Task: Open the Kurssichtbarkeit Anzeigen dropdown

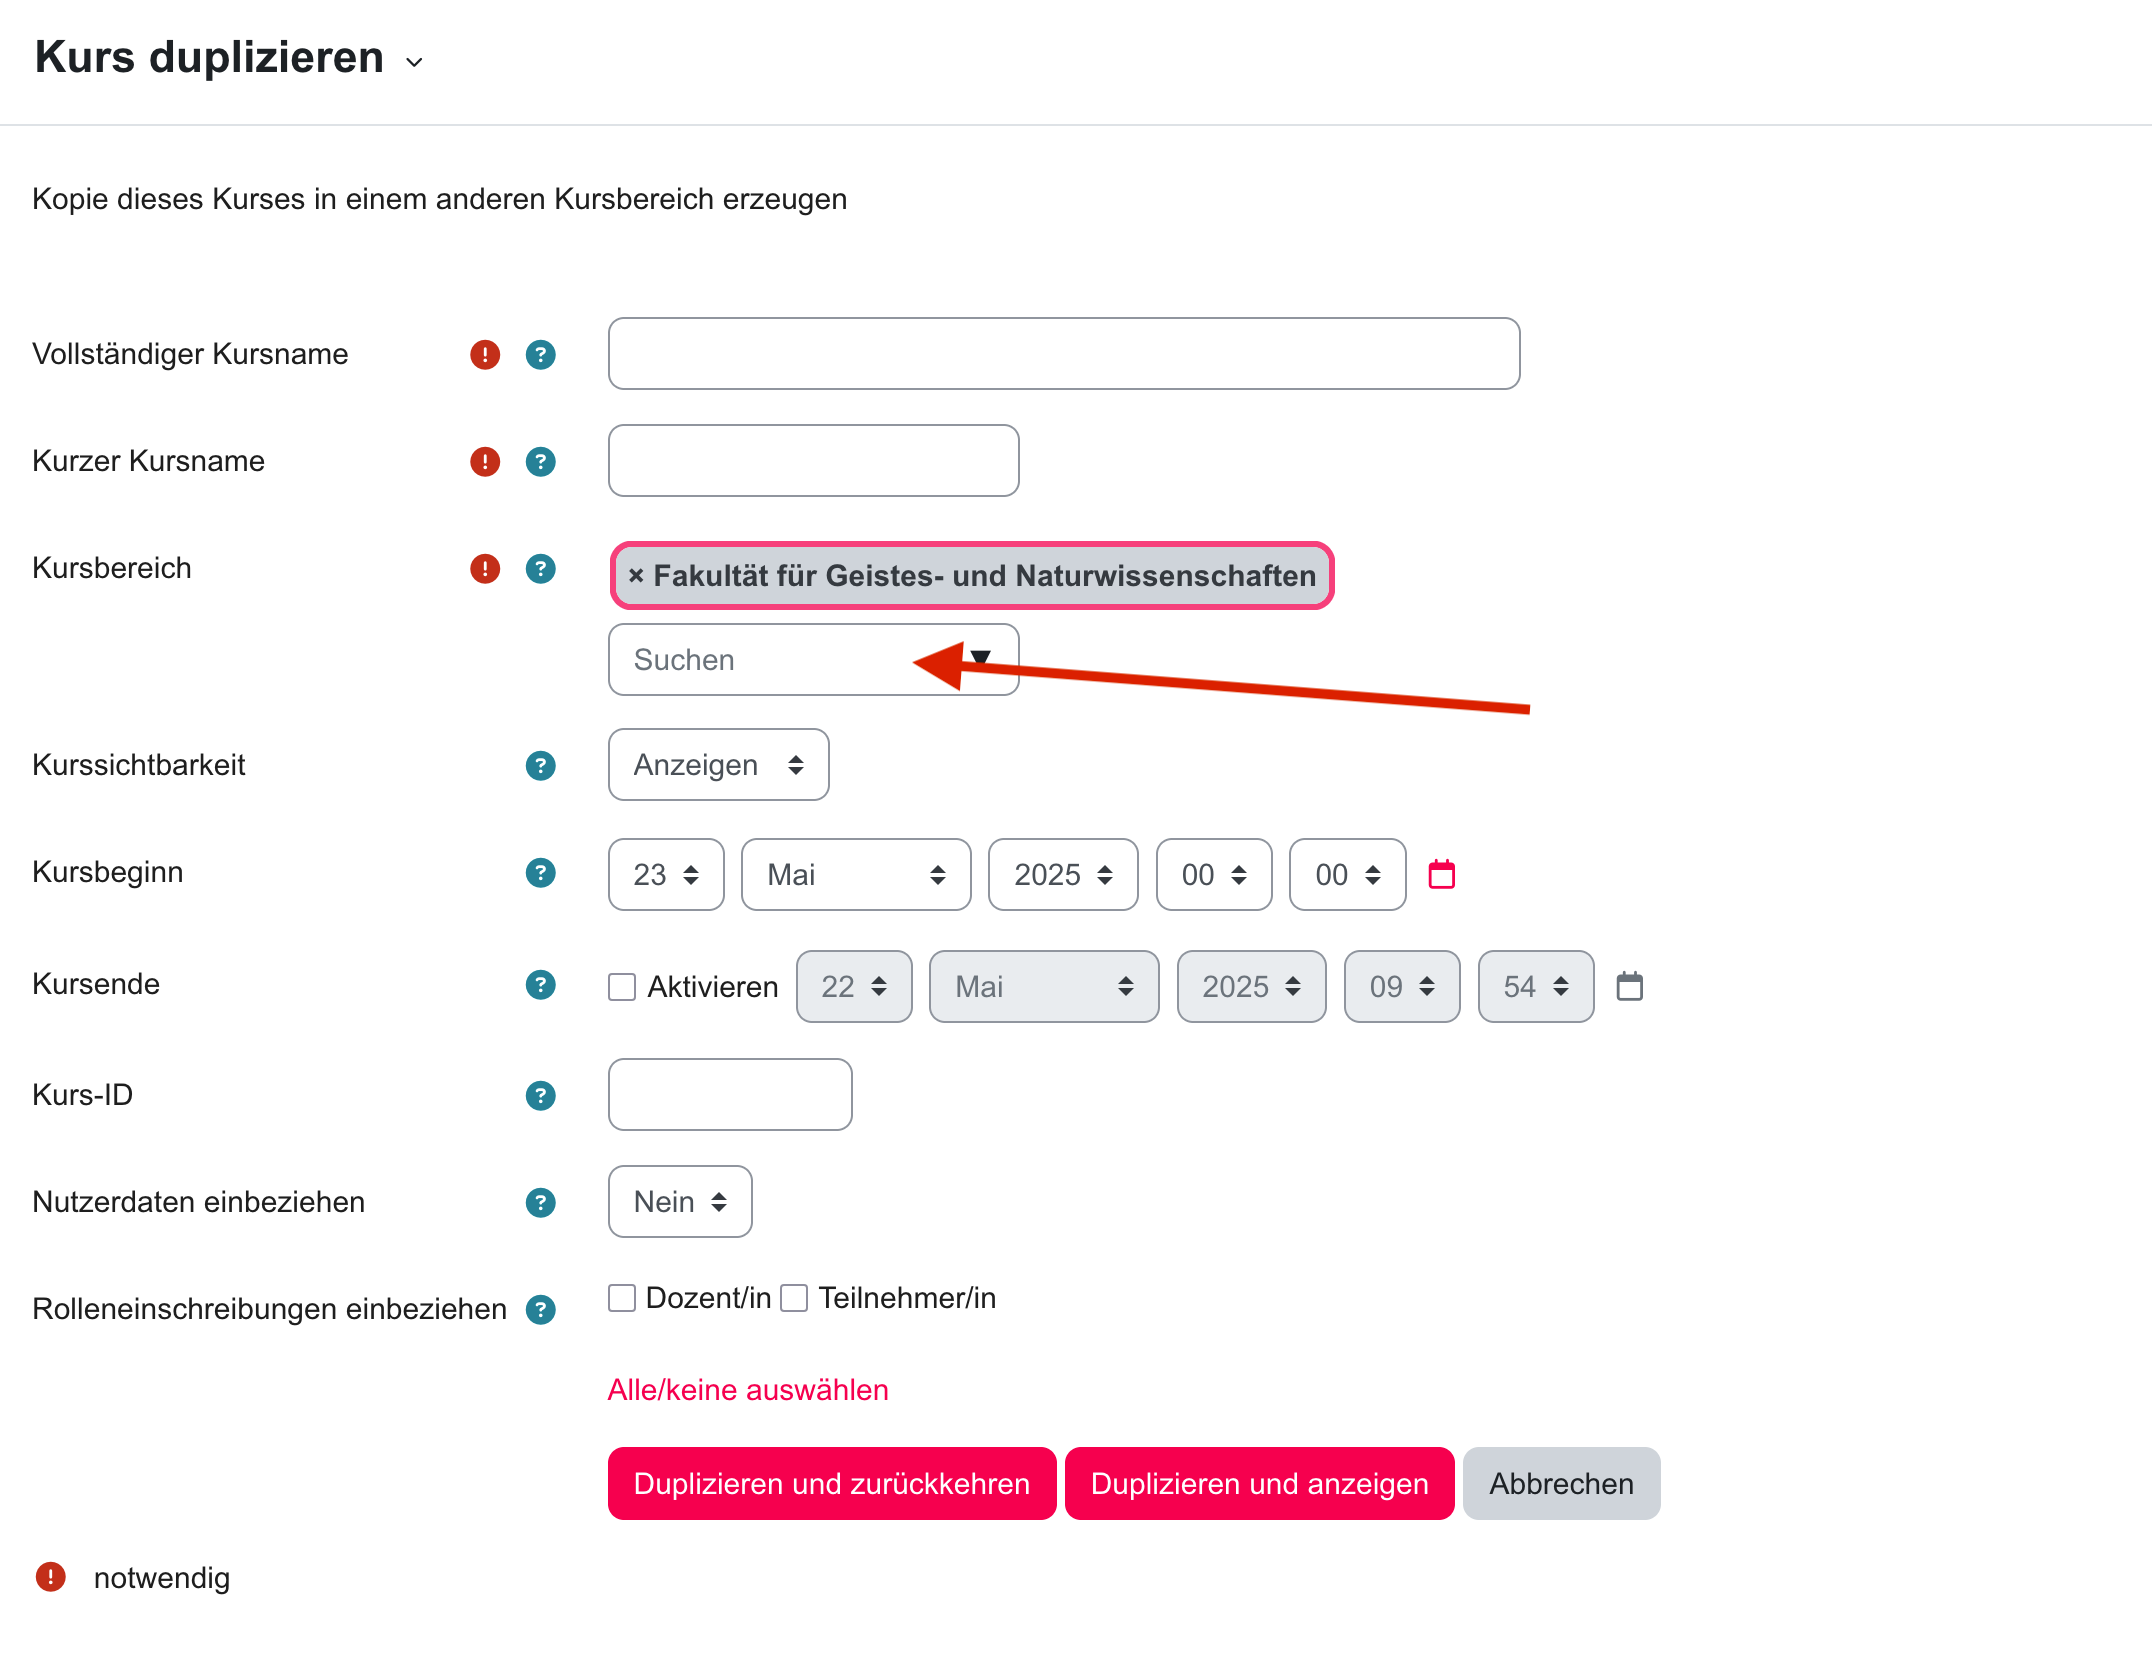Action: tap(718, 765)
